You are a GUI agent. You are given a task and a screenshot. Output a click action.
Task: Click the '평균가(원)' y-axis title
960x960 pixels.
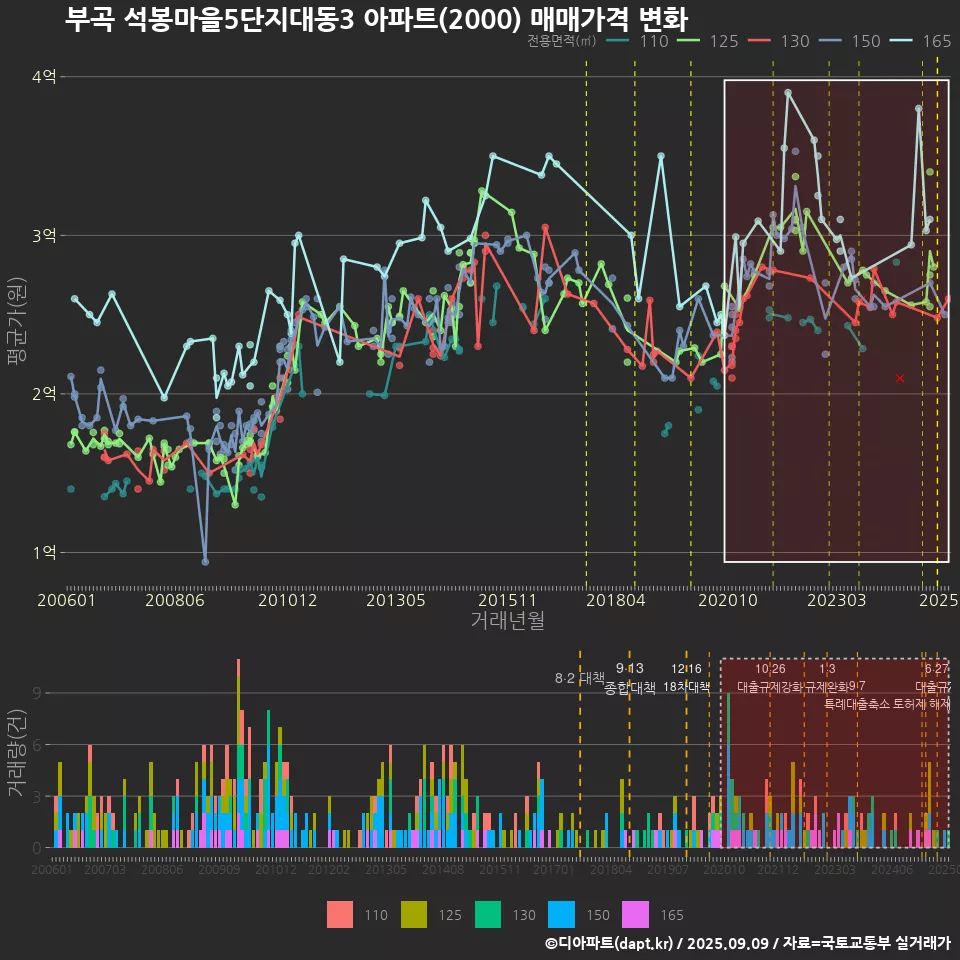(x=17, y=321)
